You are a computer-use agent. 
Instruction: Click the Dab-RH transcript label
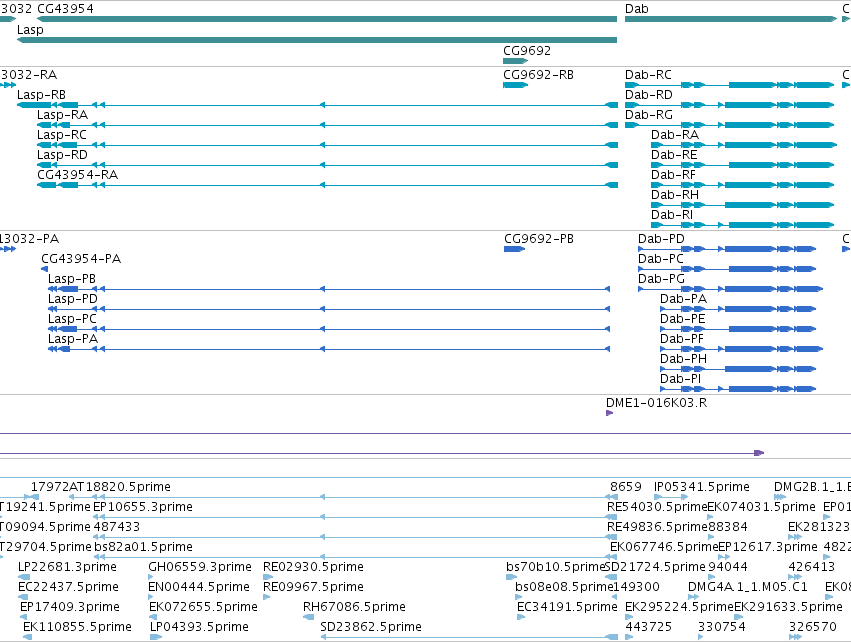675,195
